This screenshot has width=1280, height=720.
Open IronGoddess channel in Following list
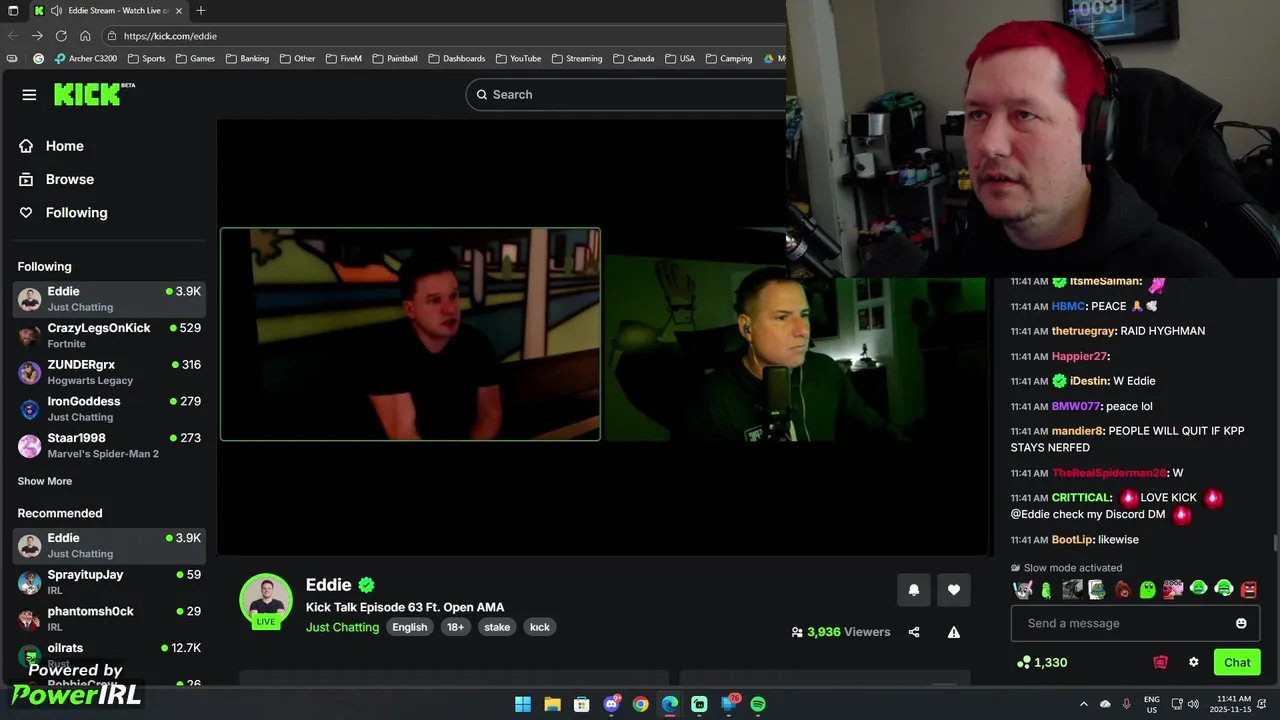pyautogui.click(x=110, y=409)
